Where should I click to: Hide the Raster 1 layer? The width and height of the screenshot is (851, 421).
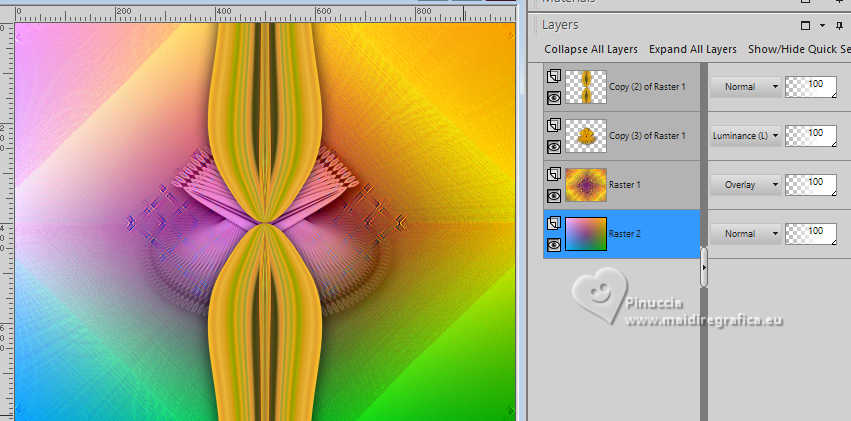(554, 196)
